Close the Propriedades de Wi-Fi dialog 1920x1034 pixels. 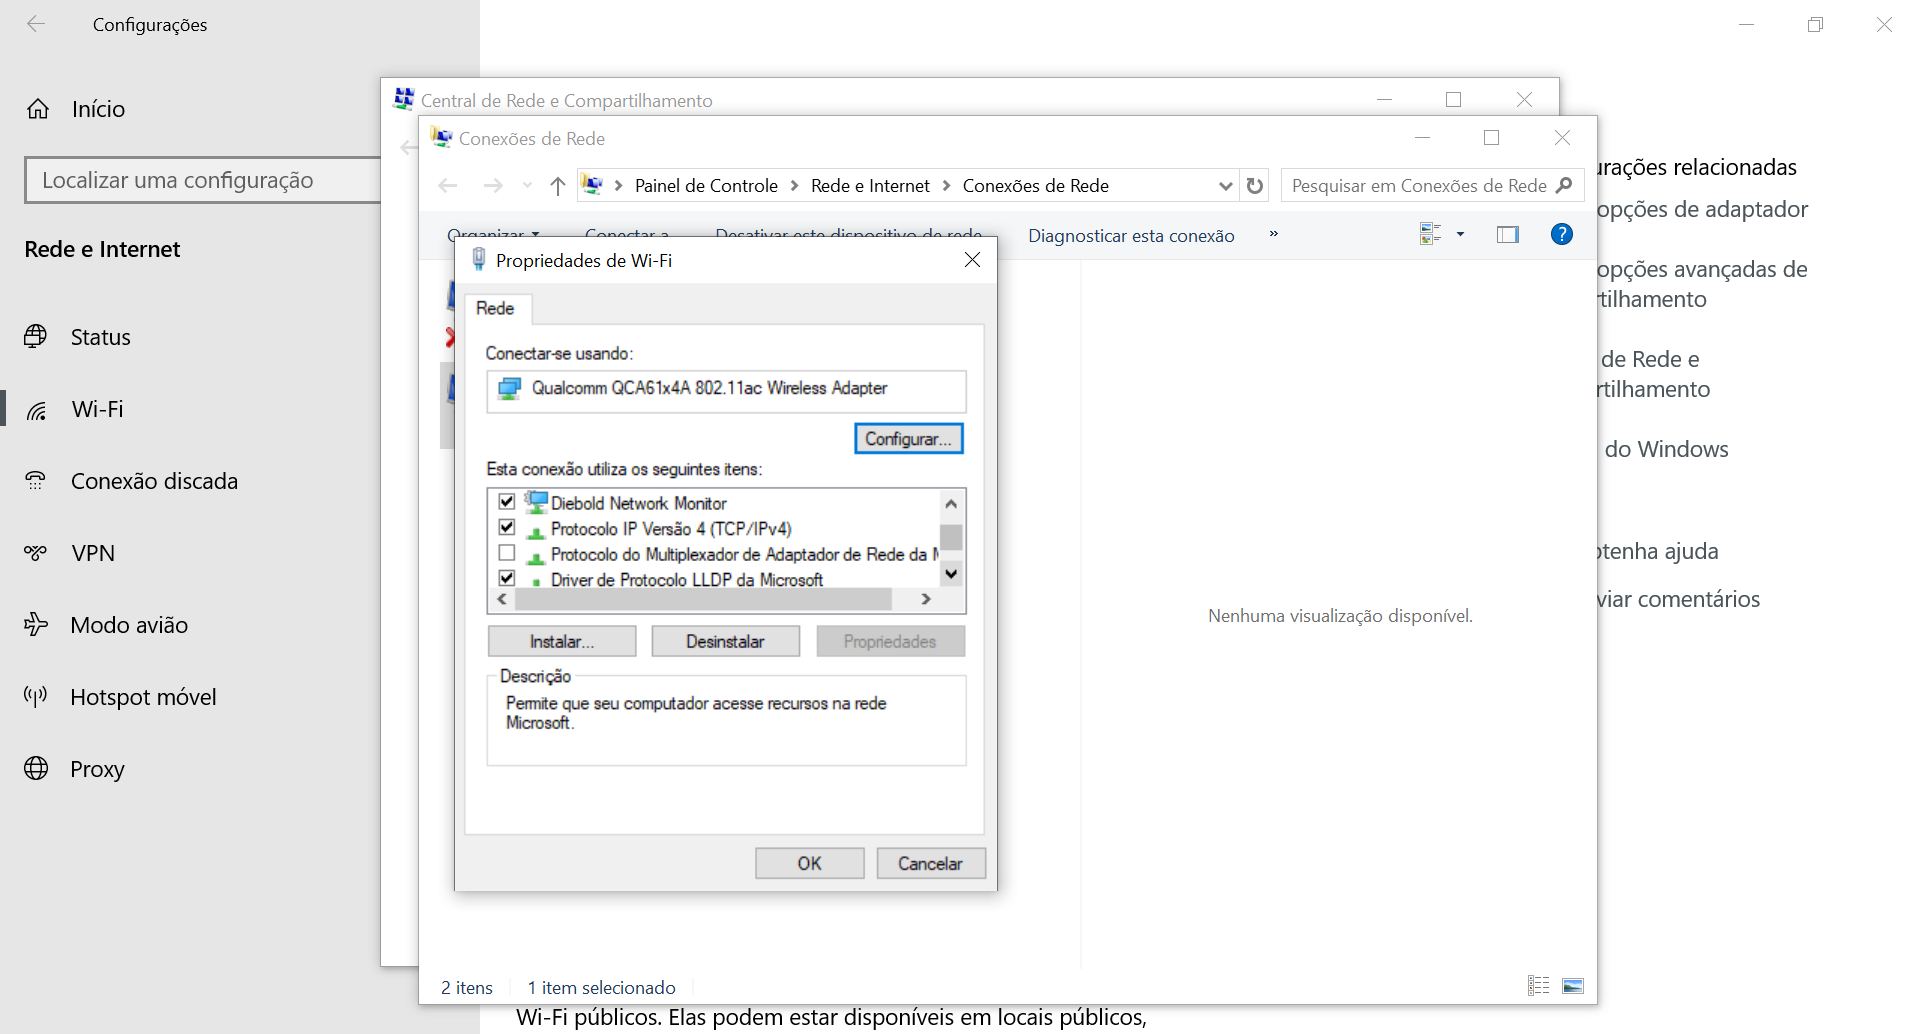tap(972, 260)
